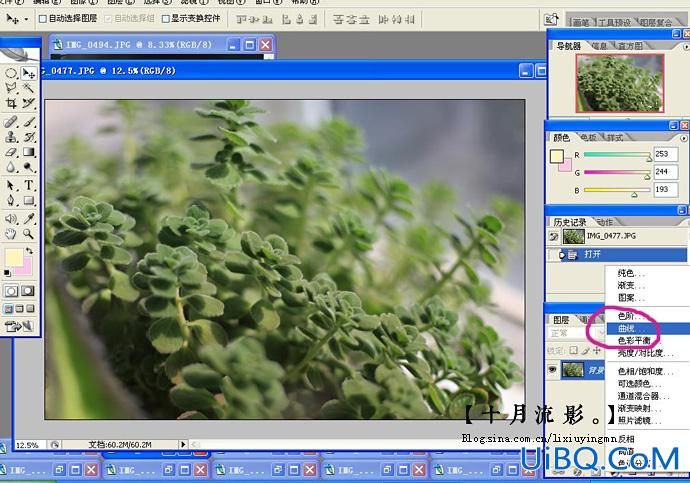This screenshot has height=483, width=690.
Task: Choose 色阶 from adjustment menu
Action: pos(648,316)
